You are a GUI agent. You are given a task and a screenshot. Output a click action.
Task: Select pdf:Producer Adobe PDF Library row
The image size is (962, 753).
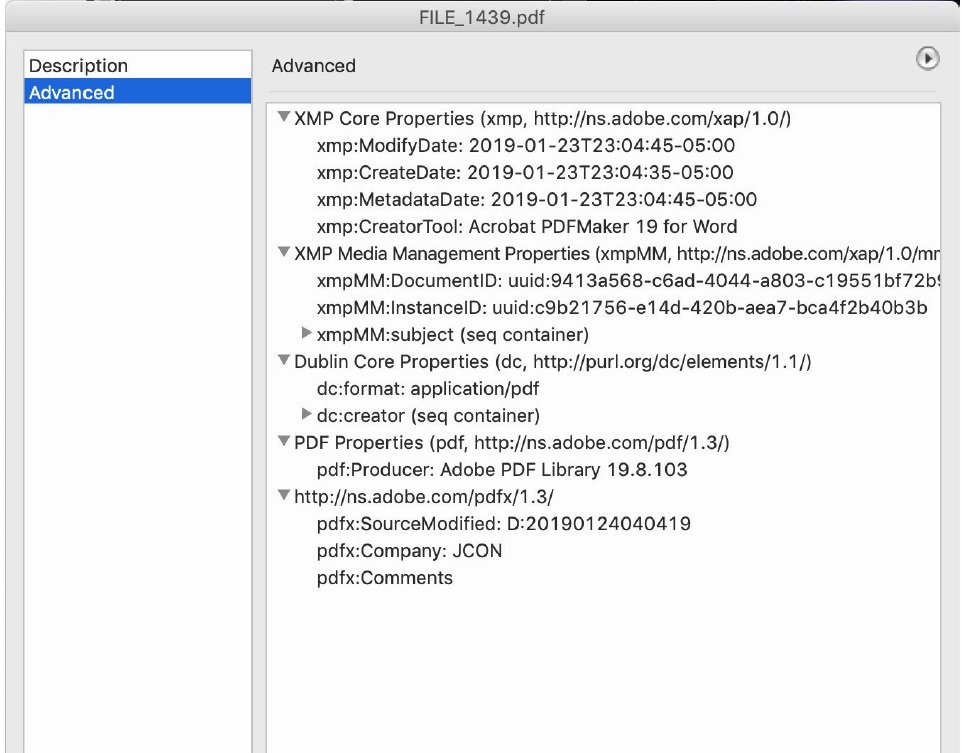tap(501, 469)
